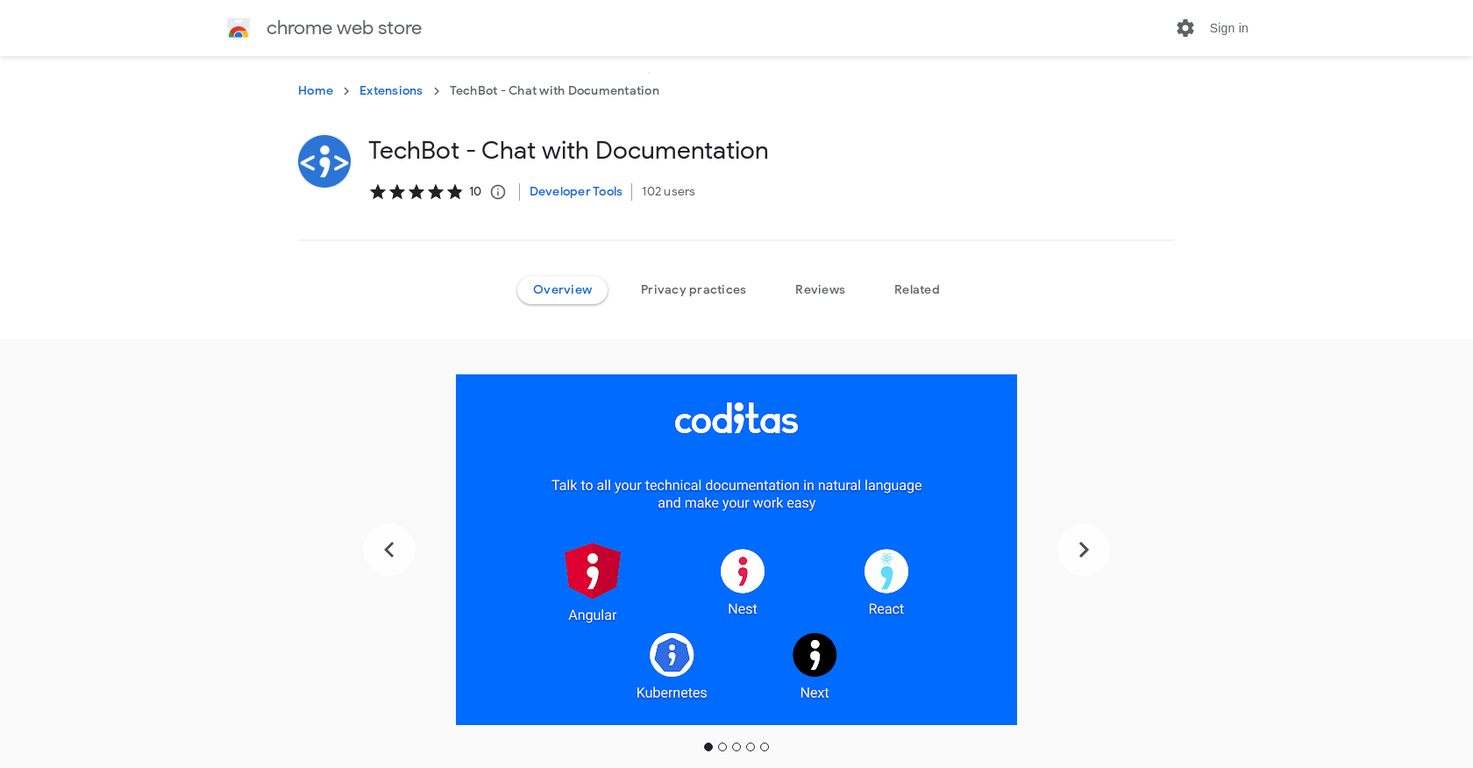Click the rating info icon

point(498,192)
